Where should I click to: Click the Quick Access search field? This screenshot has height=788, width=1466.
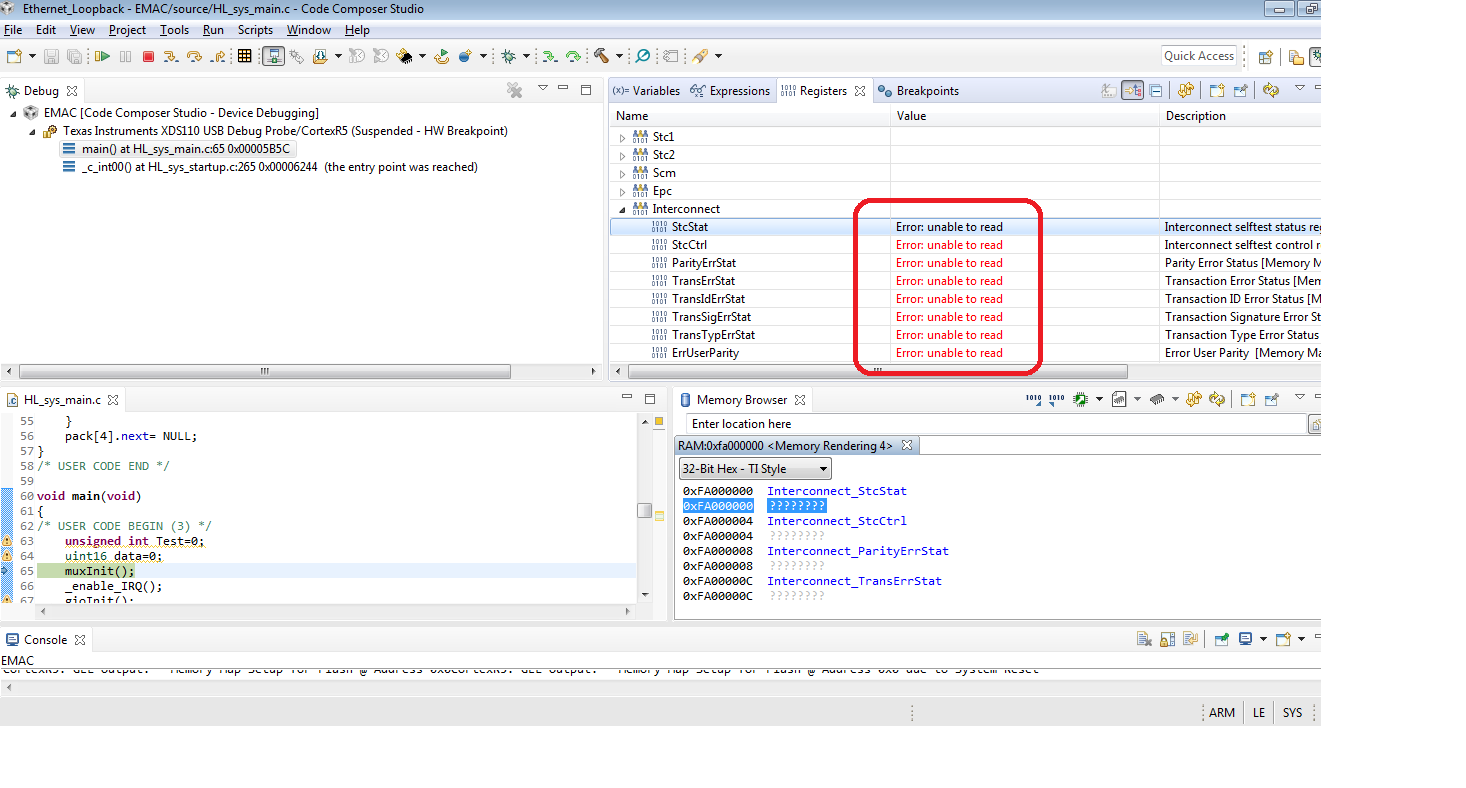click(1199, 56)
